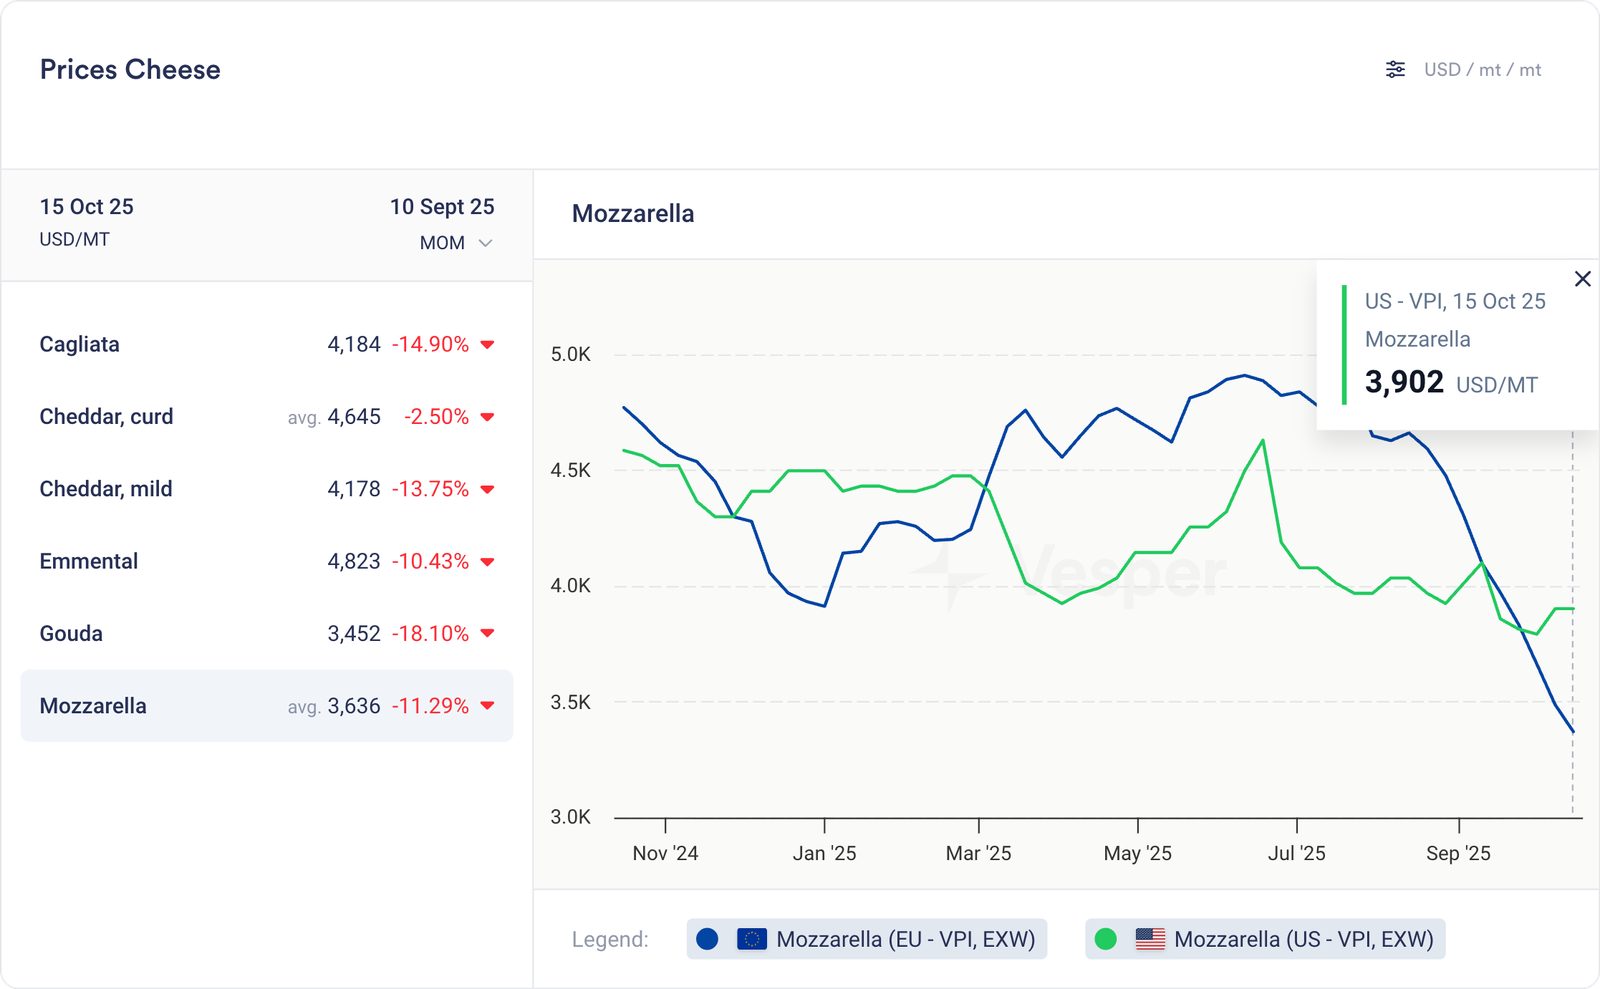Select the Mozzarella price row
Viewport: 1600px width, 989px height.
point(266,706)
